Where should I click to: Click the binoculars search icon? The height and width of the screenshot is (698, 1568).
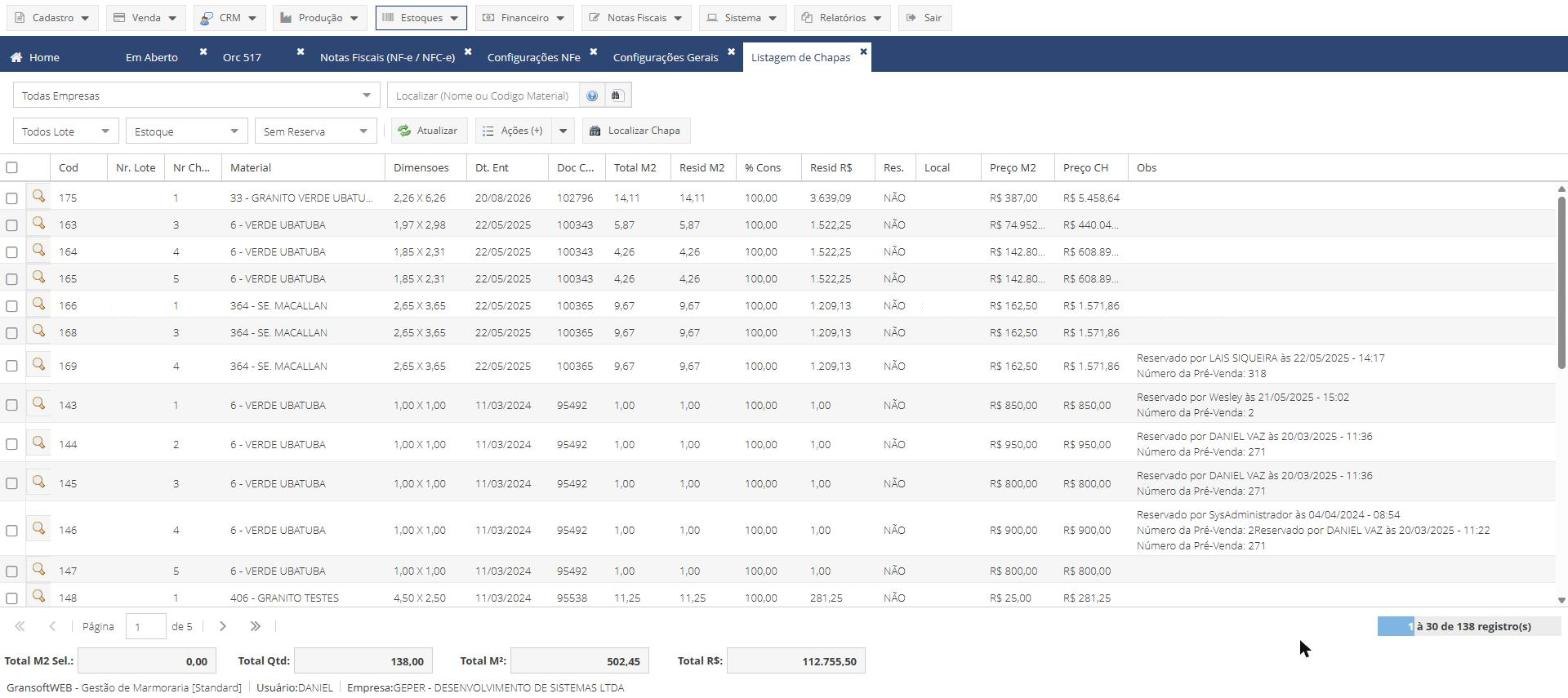[x=617, y=96]
